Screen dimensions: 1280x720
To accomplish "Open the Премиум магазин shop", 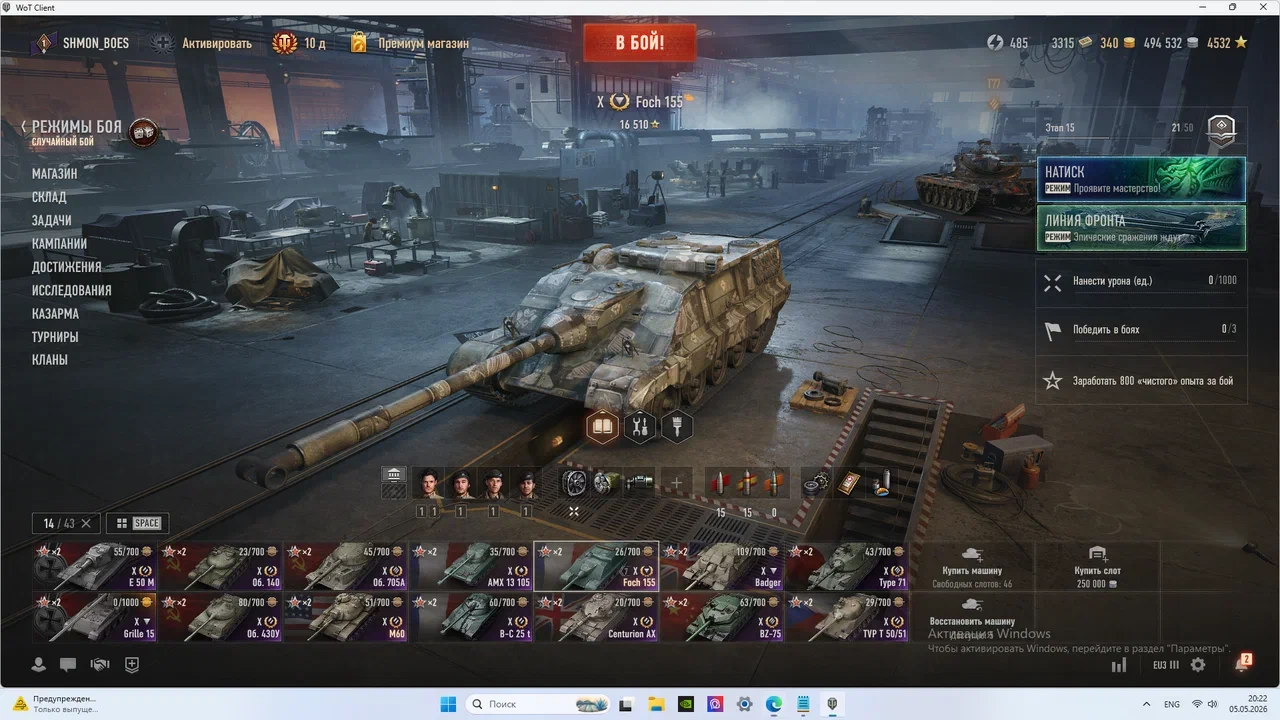I will 409,43.
